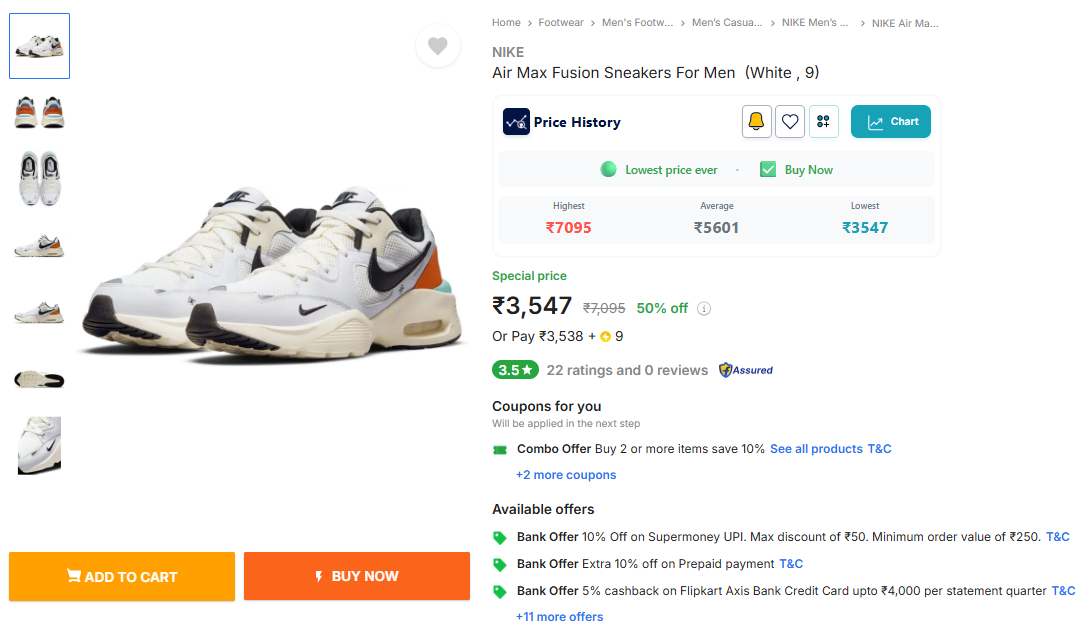Viewport: 1089px width, 626px height.
Task: Click the price alert bell icon
Action: (756, 122)
